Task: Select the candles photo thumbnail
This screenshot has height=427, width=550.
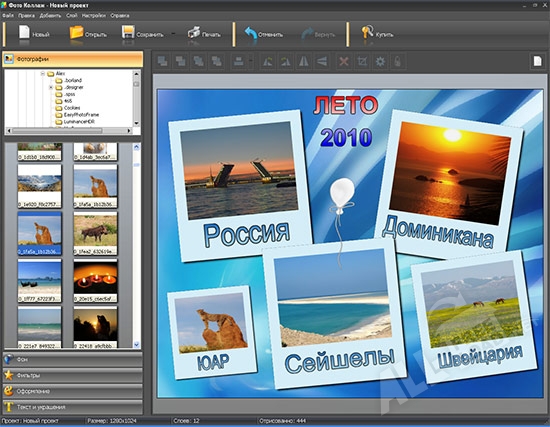Action: [x=95, y=280]
